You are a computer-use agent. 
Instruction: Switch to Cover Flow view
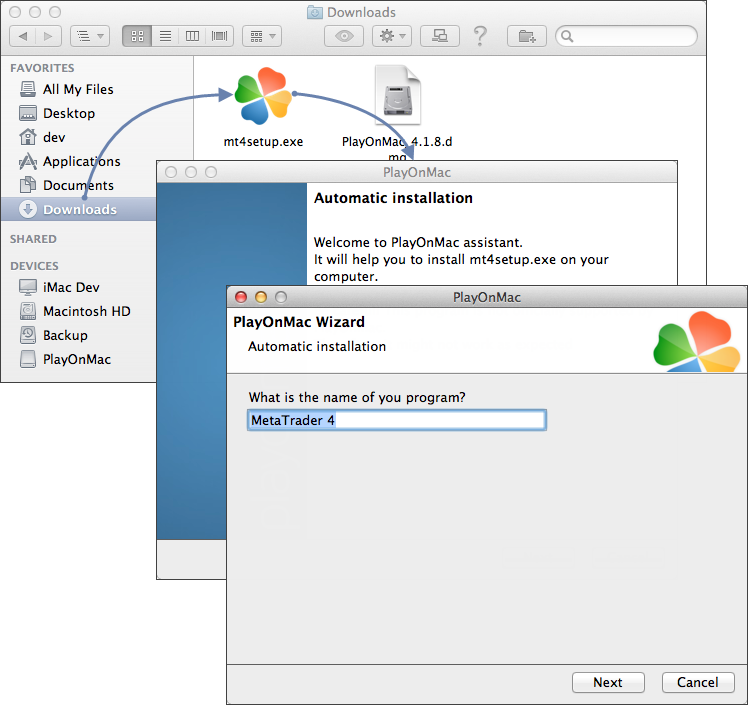219,36
